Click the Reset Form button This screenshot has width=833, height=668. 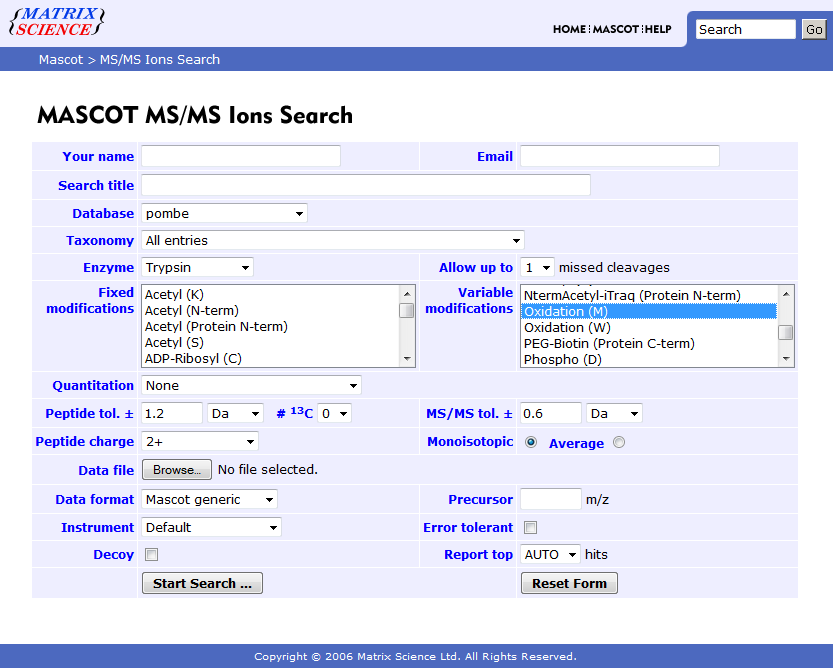click(569, 583)
